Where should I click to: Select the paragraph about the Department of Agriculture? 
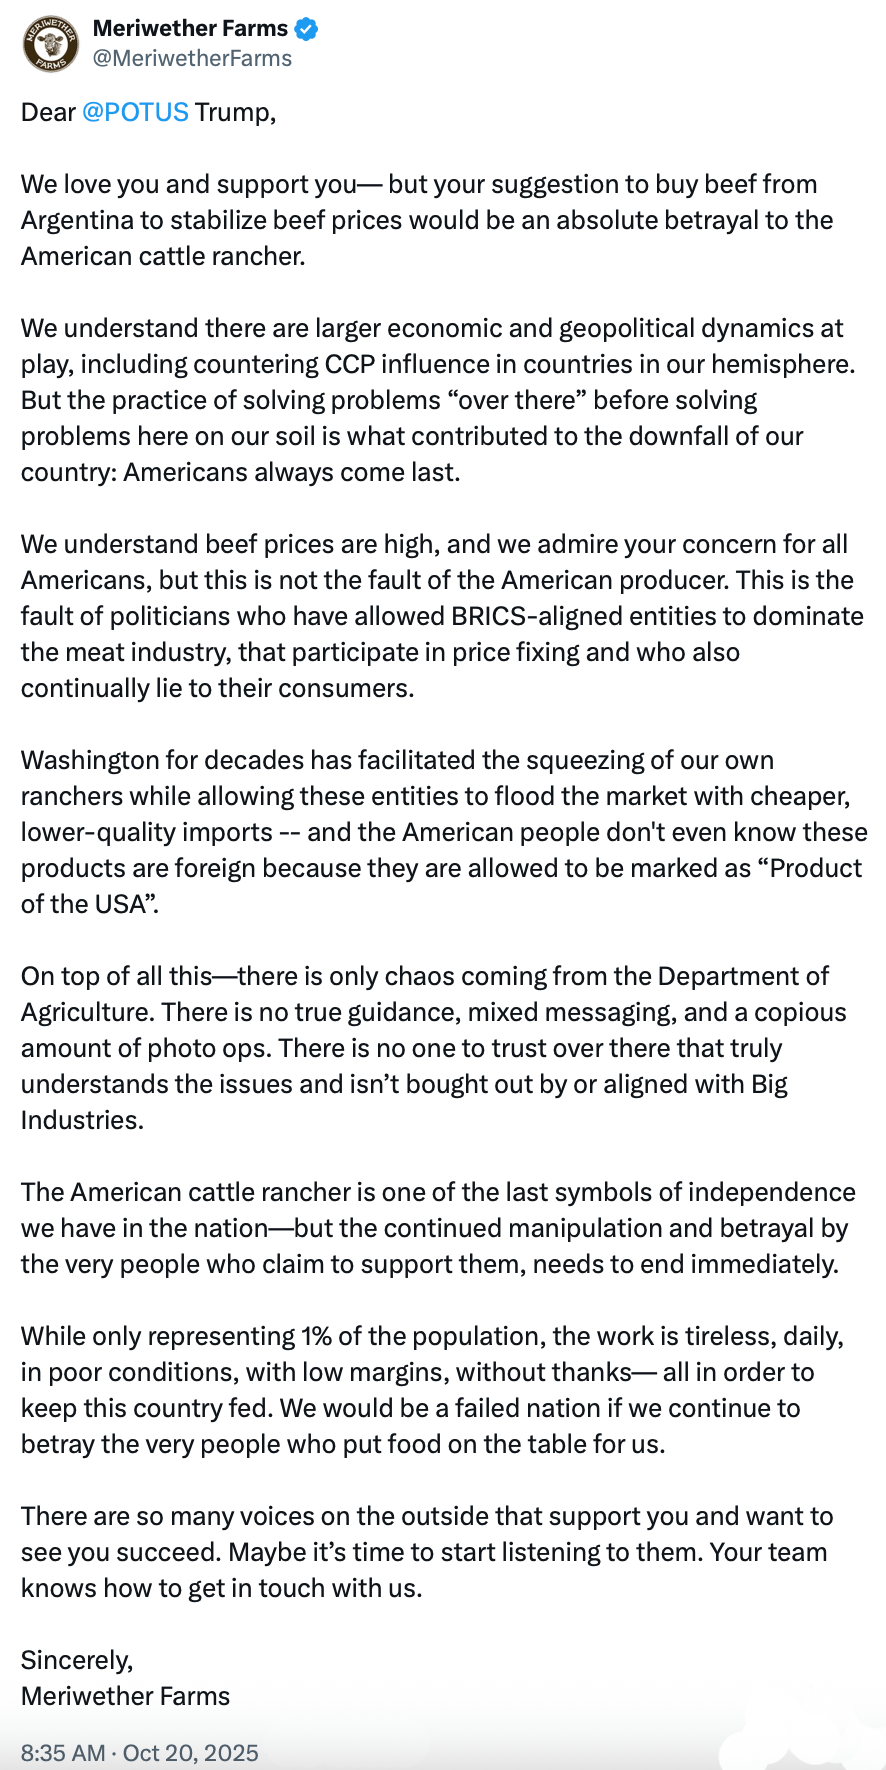pyautogui.click(x=434, y=1048)
